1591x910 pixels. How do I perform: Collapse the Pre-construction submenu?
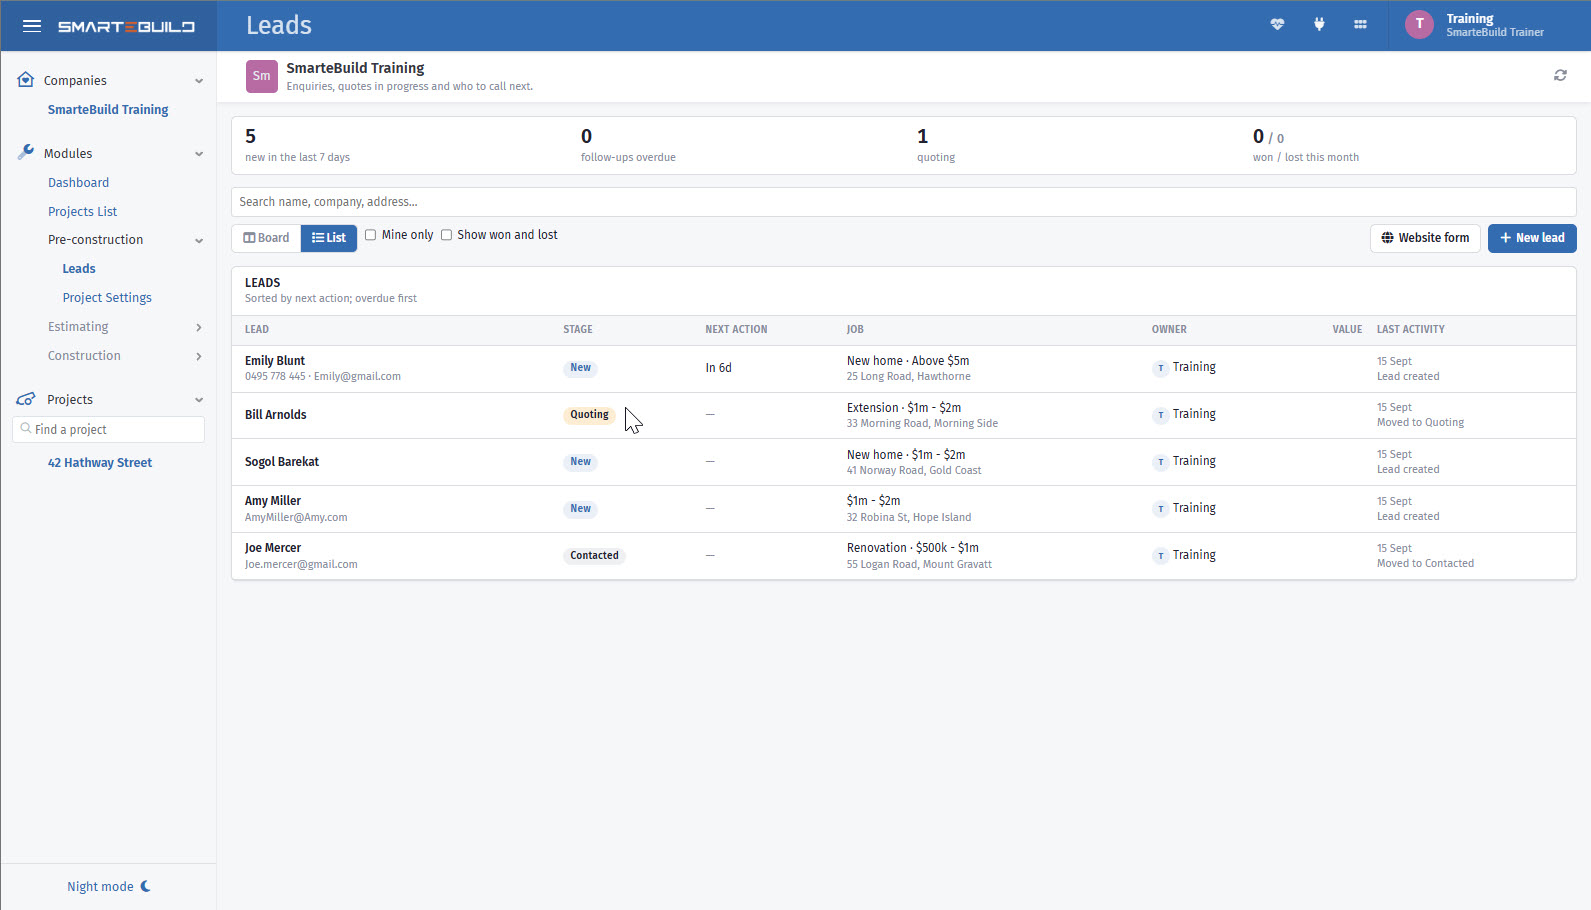[x=199, y=240]
